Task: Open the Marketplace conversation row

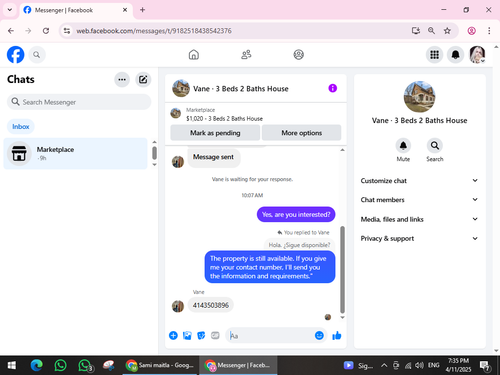Action: click(75, 153)
